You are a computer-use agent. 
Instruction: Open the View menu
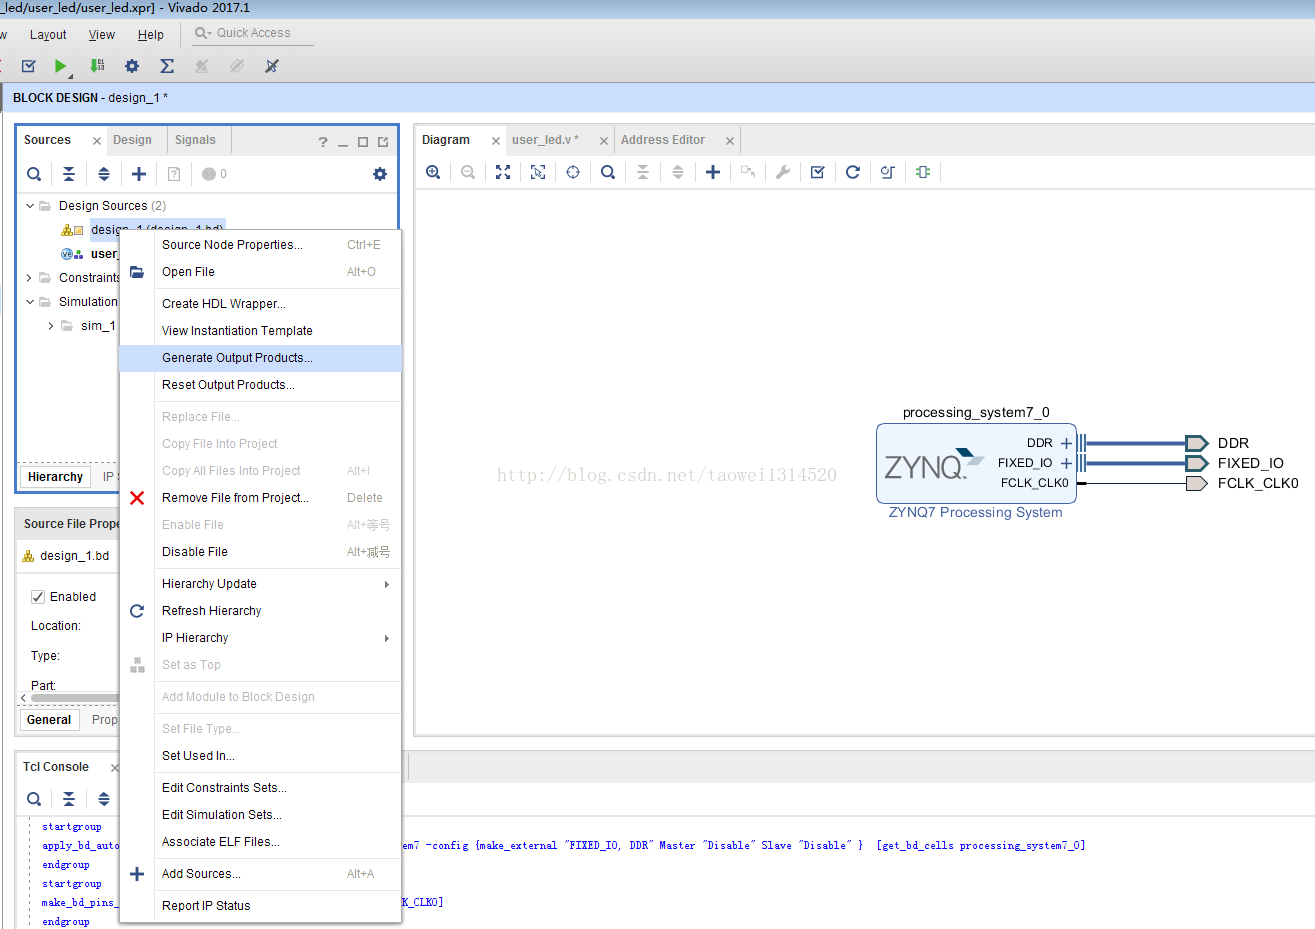102,35
